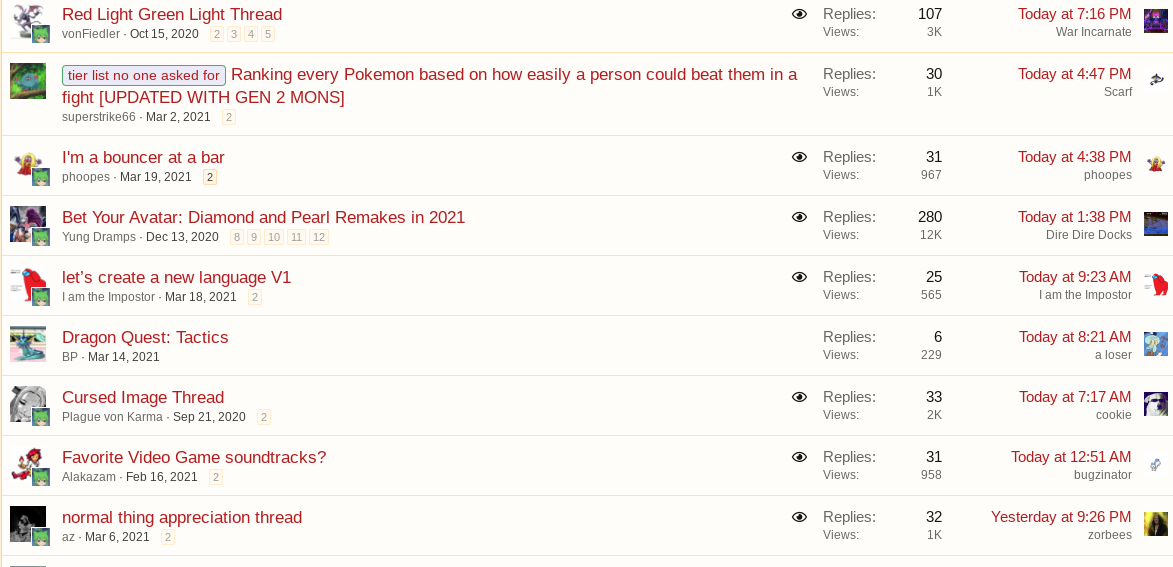This screenshot has width=1173, height=567.
Task: Click BP's avatar beside Dragon Quest: Tactics
Action: [x=28, y=344]
